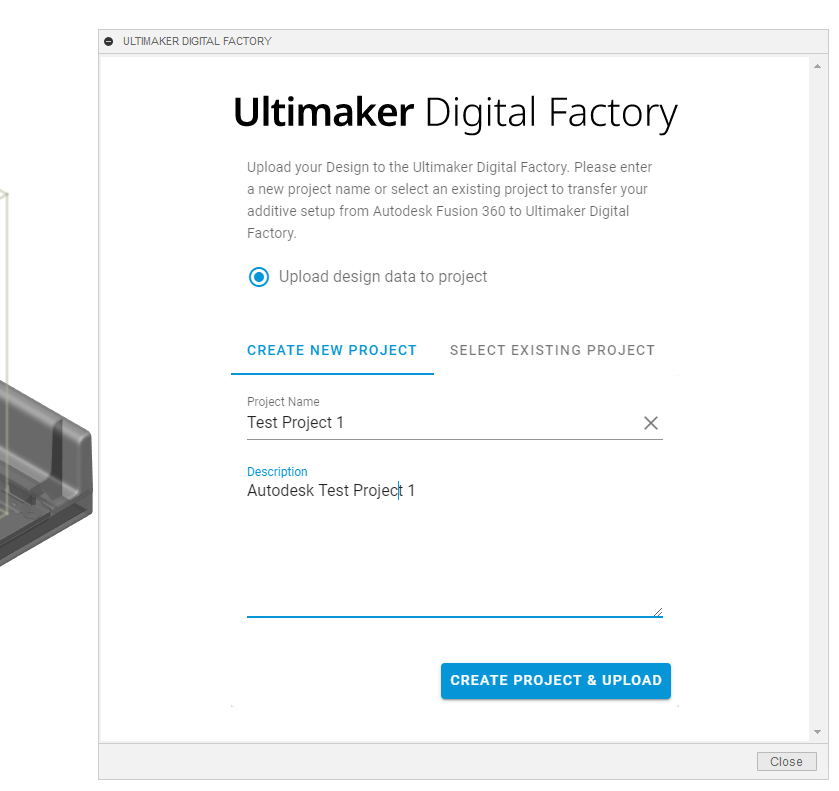839x791 pixels.
Task: Click the Project Name label
Action: [283, 402]
